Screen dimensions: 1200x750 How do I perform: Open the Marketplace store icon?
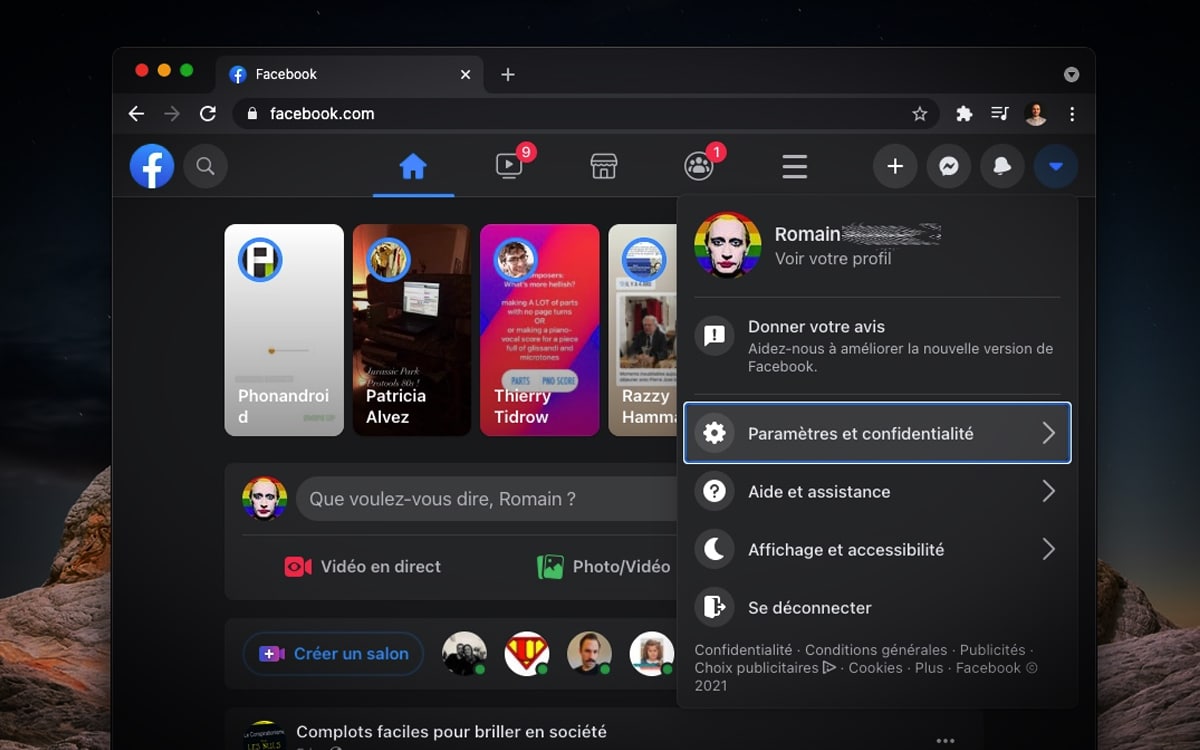click(x=604, y=166)
